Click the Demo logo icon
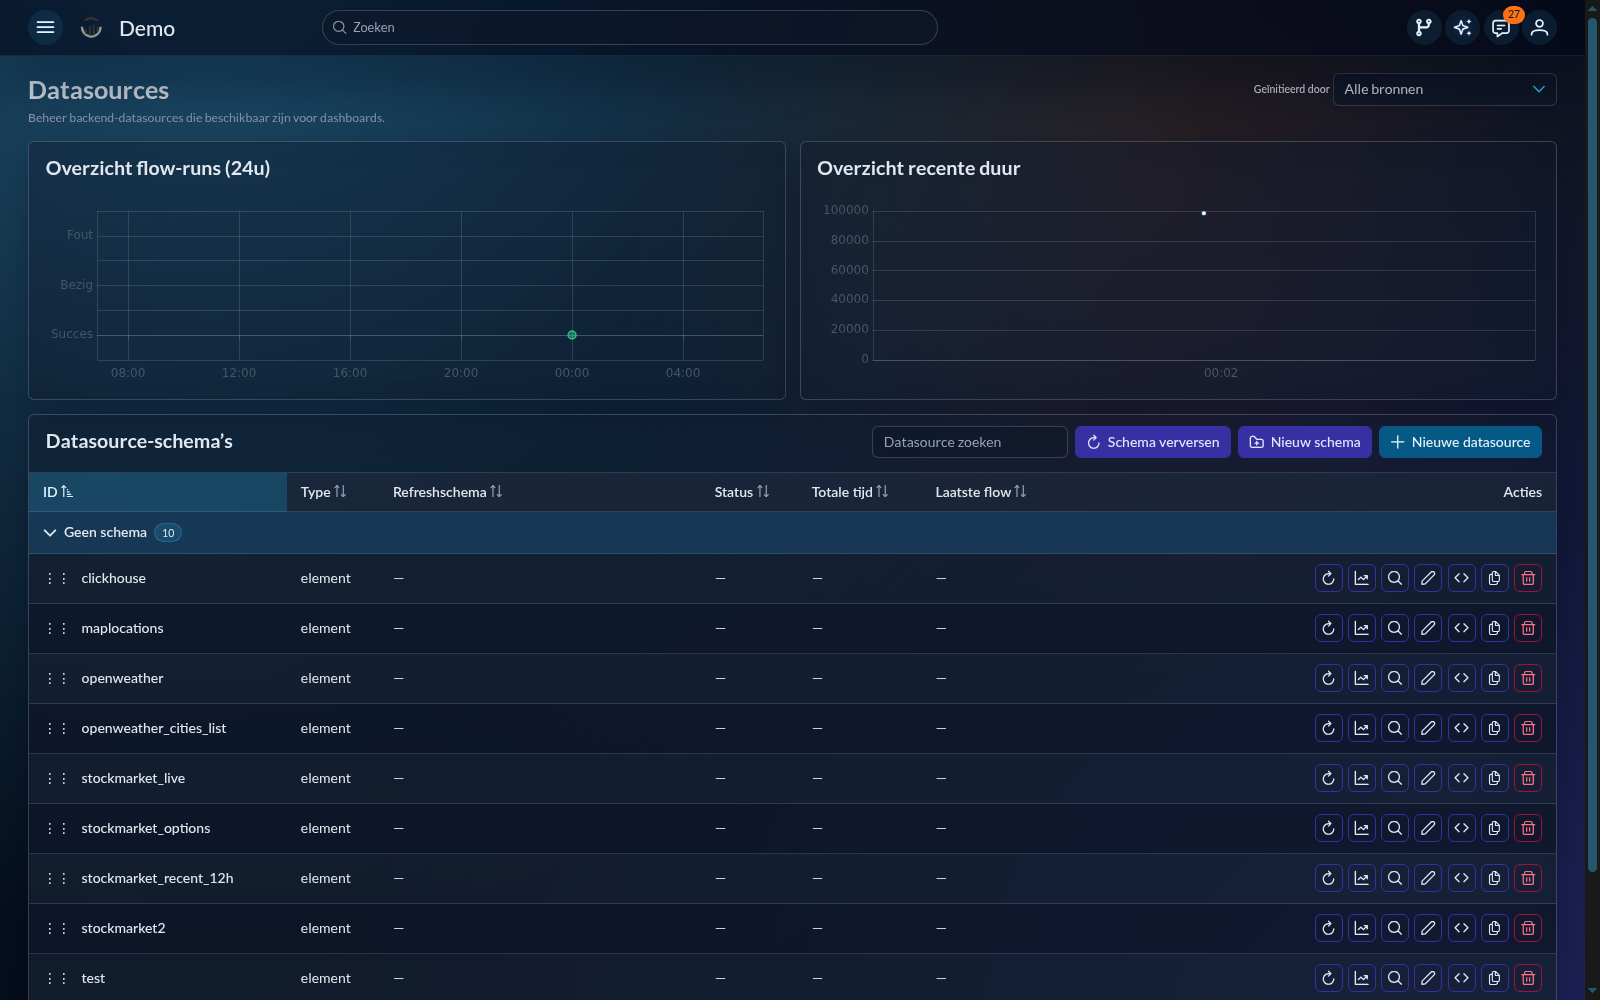 (91, 28)
